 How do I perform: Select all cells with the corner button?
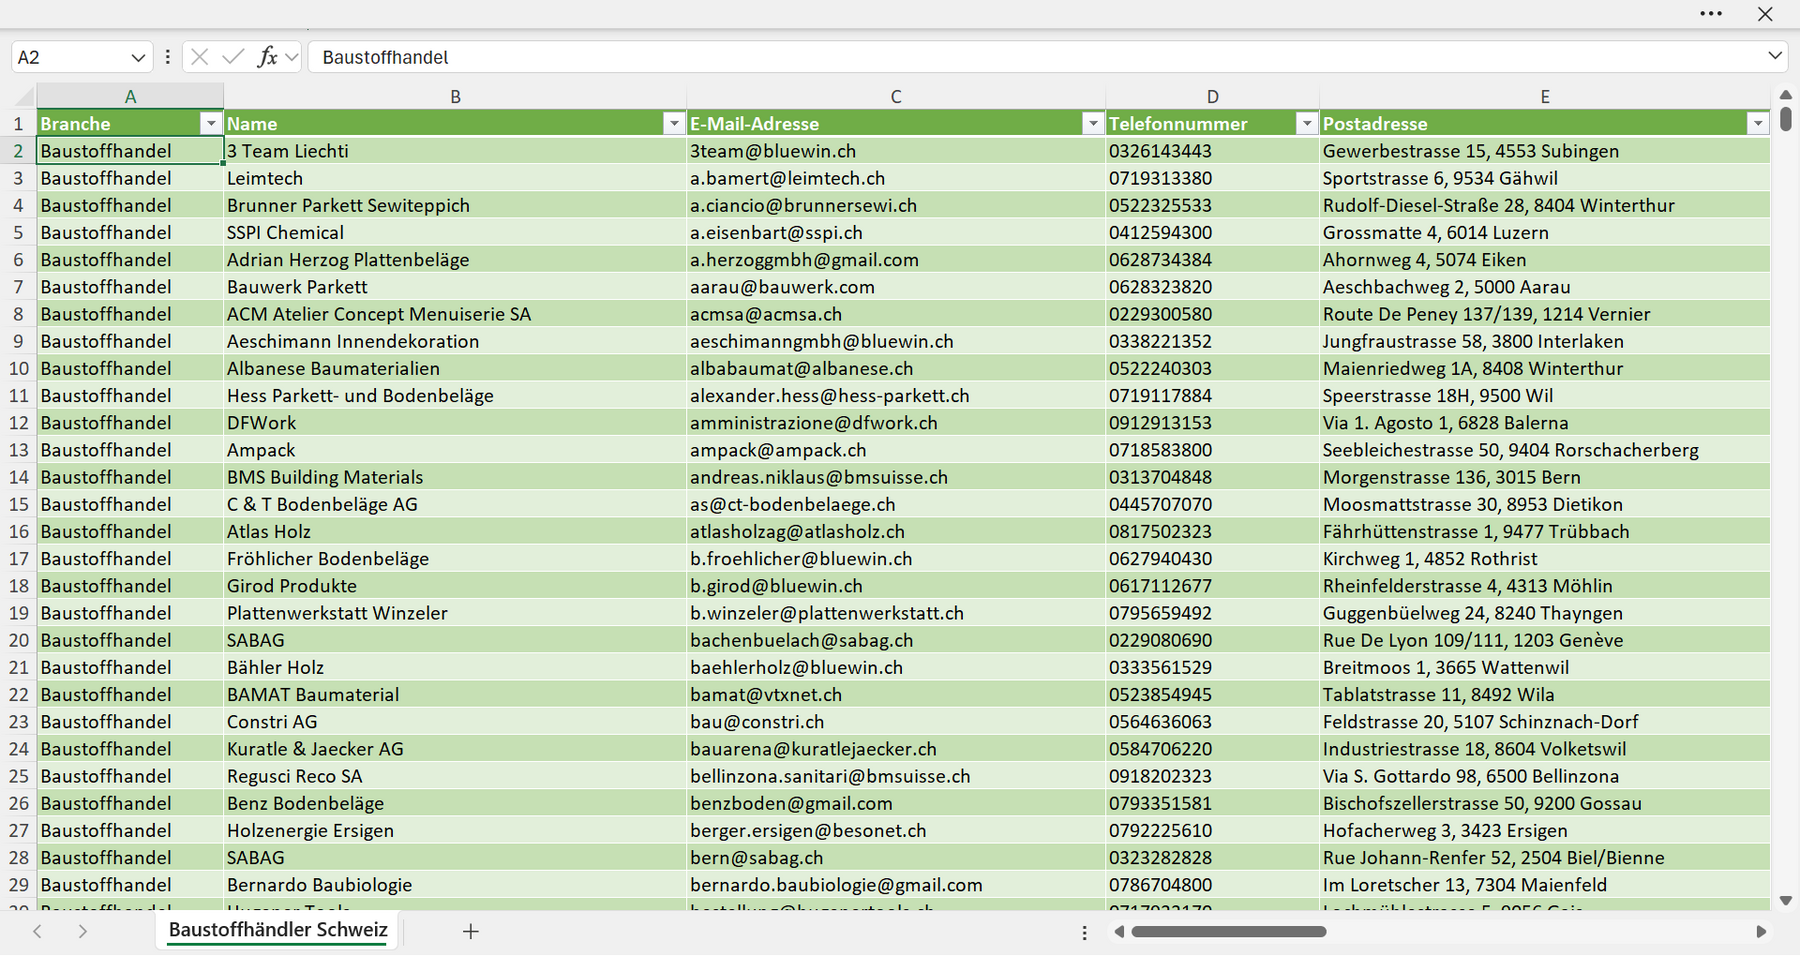(x=18, y=96)
